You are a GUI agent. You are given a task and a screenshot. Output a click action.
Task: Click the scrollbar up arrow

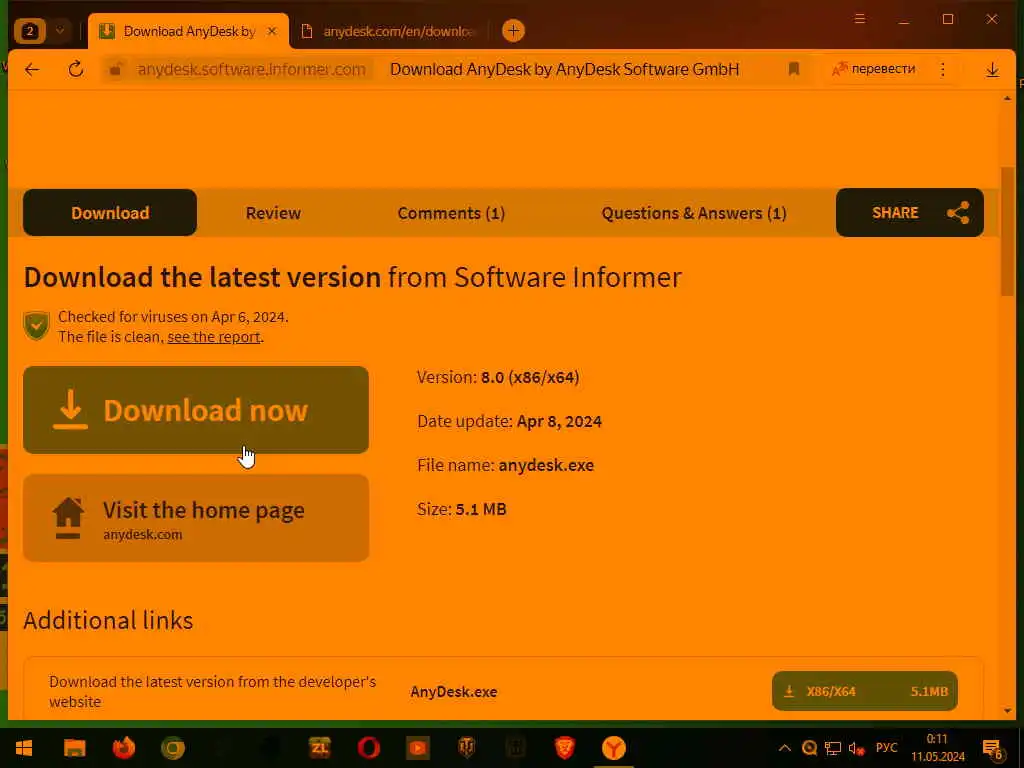(x=1007, y=99)
